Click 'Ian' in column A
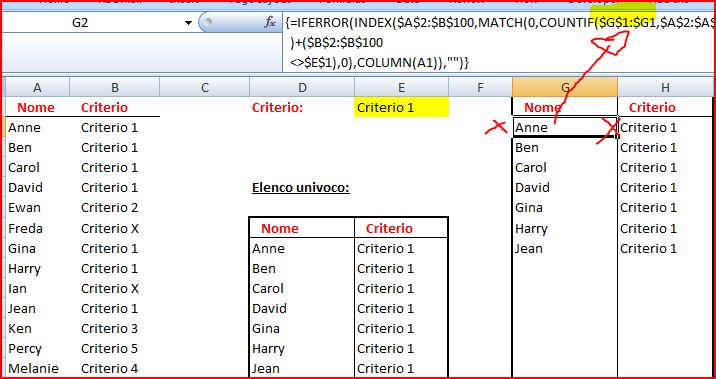 (x=17, y=289)
